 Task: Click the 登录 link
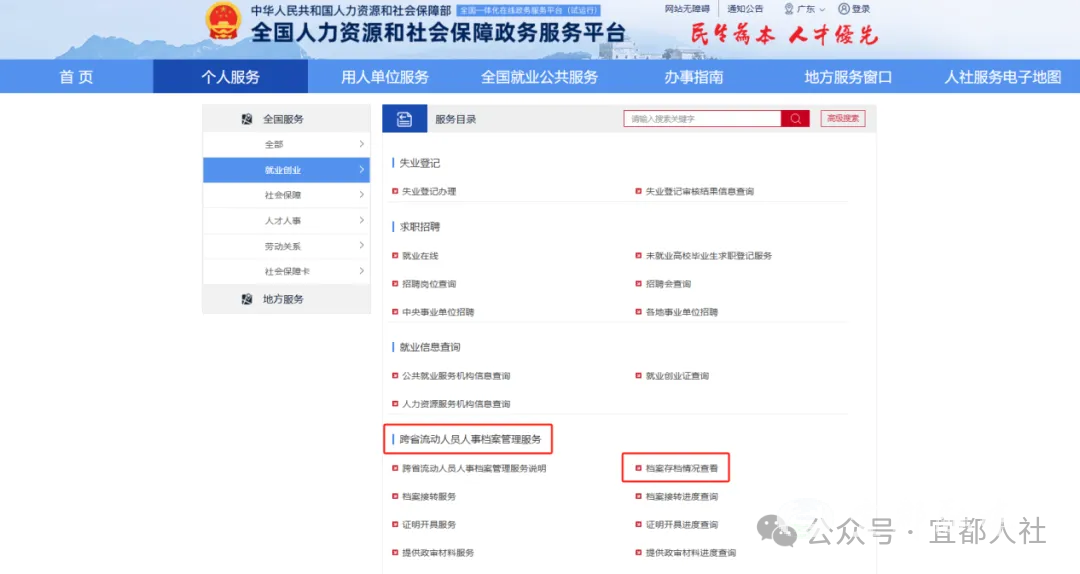pyautogui.click(x=861, y=9)
